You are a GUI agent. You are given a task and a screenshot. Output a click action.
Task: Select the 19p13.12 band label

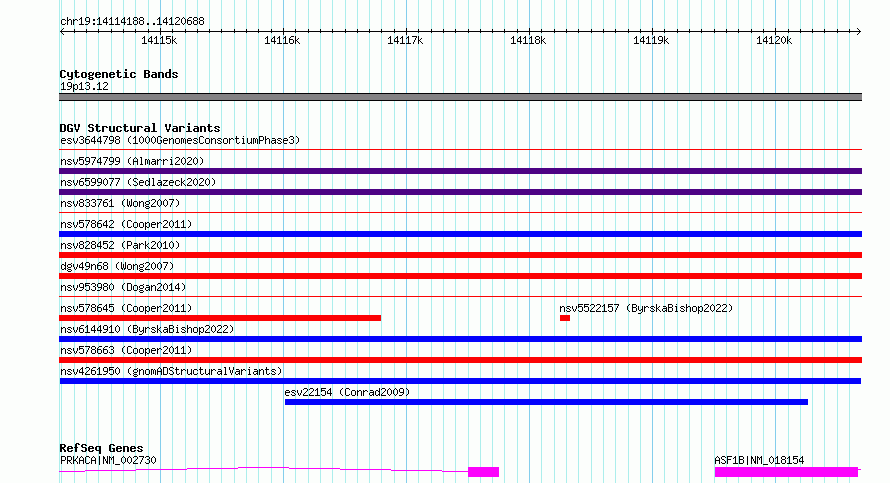pyautogui.click(x=84, y=86)
